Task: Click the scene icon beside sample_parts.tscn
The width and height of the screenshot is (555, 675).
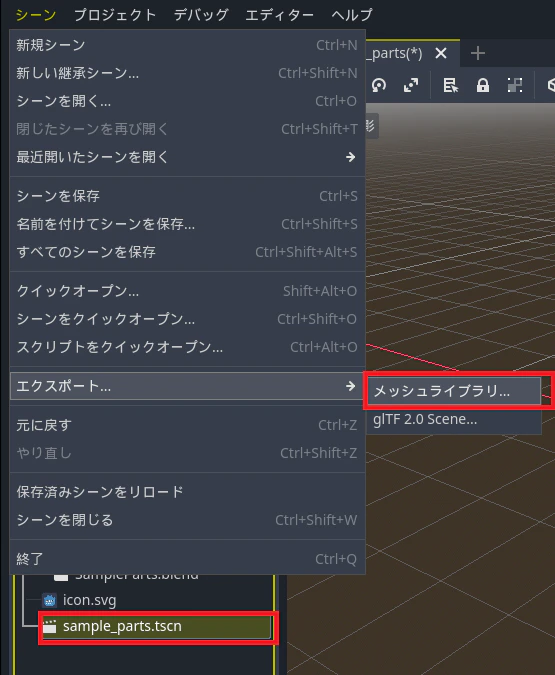Action: 50,626
